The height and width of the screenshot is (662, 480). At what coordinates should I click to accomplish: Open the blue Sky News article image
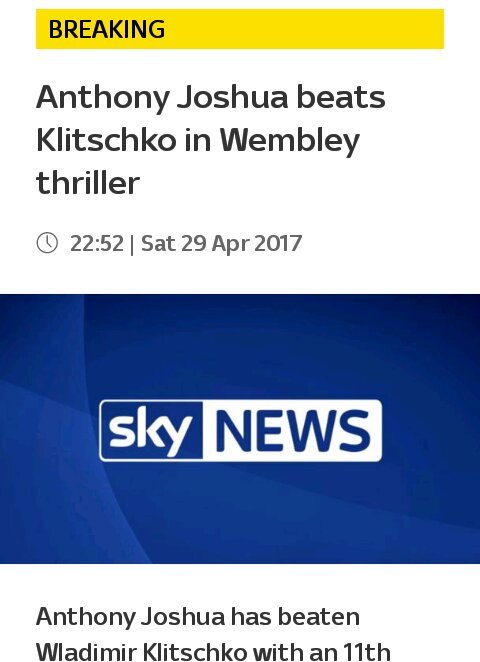240,429
